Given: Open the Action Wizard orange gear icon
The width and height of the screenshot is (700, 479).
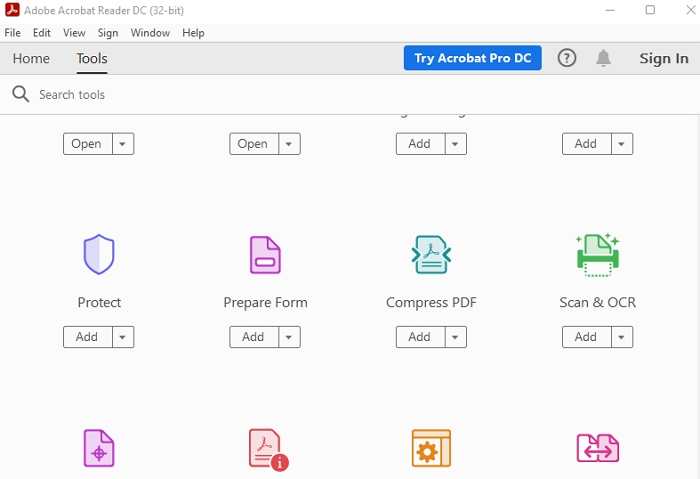Looking at the screenshot, I should tap(431, 448).
